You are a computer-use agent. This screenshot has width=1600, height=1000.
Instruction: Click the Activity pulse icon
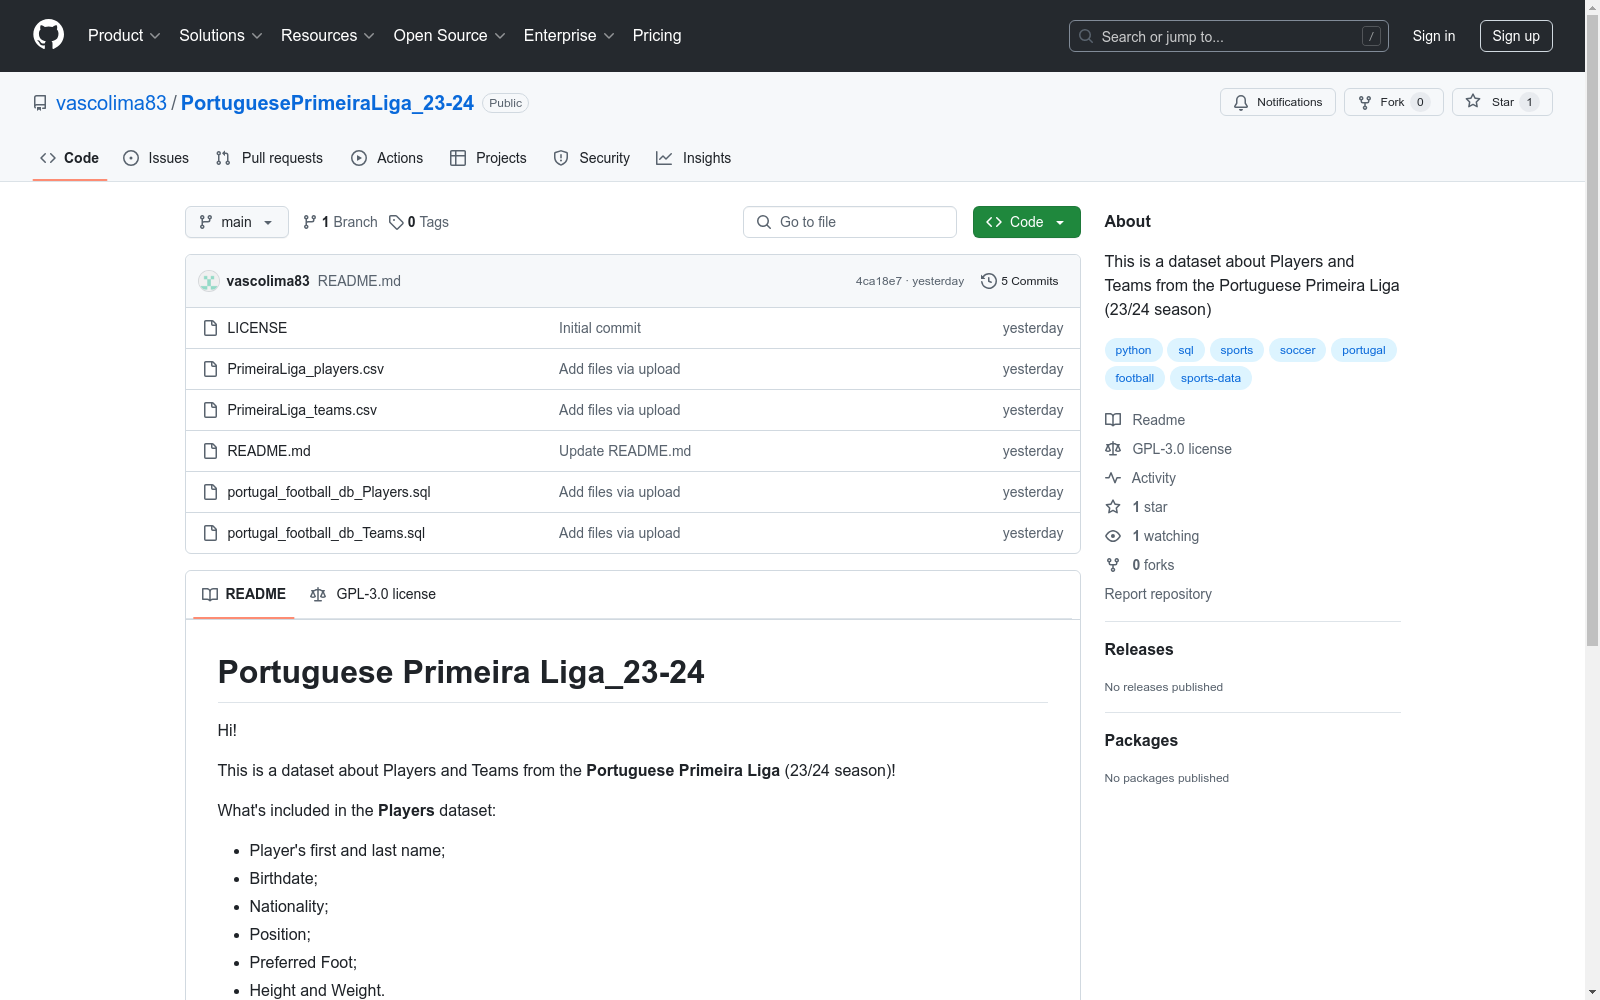click(1113, 478)
